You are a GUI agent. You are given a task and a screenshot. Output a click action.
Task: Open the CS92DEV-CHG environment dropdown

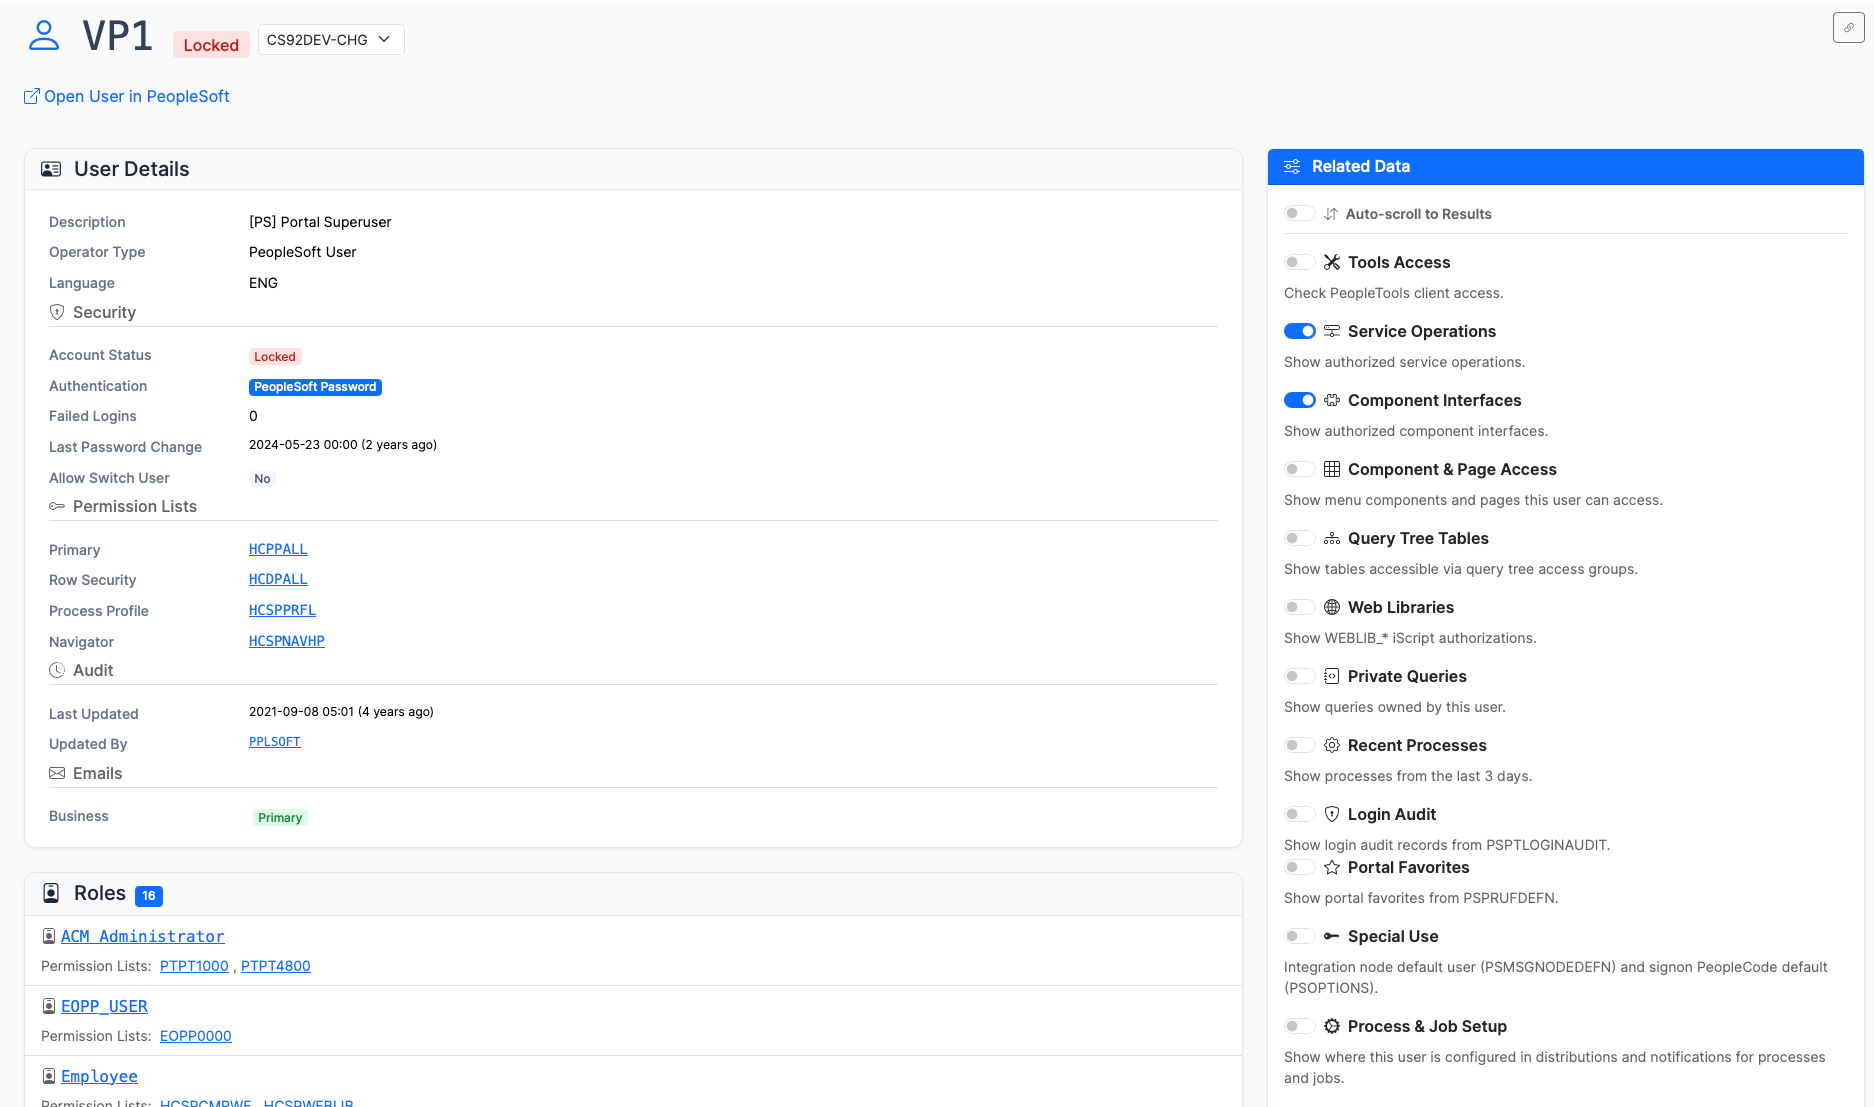click(331, 40)
